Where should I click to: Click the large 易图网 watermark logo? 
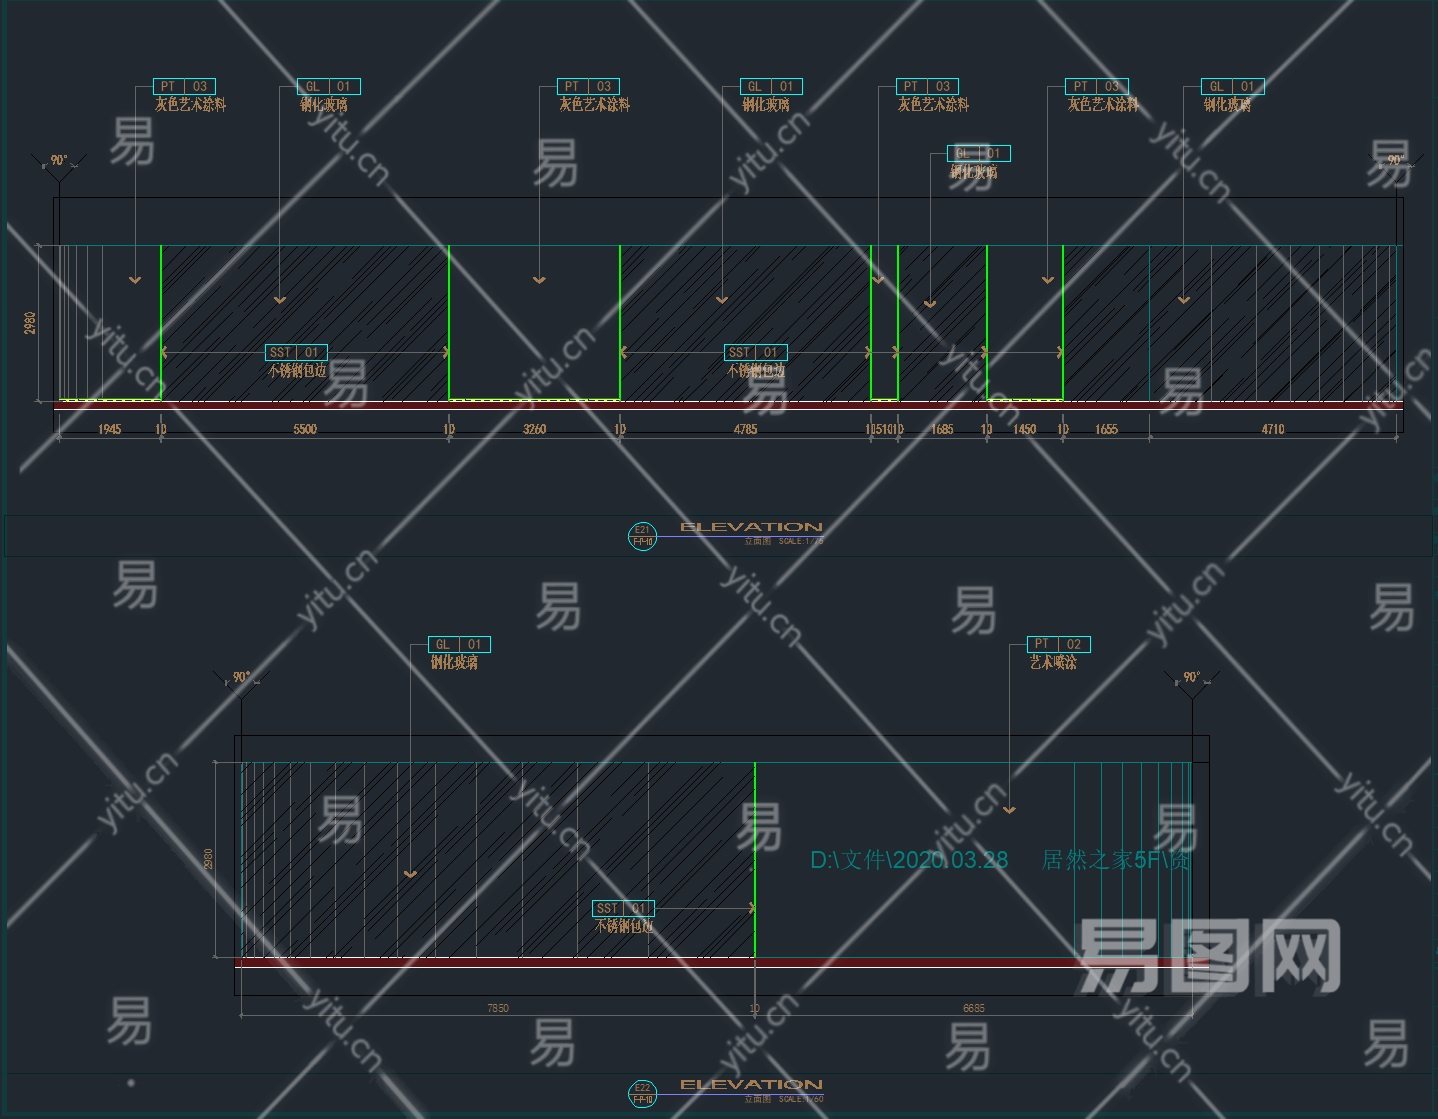pyautogui.click(x=1209, y=956)
